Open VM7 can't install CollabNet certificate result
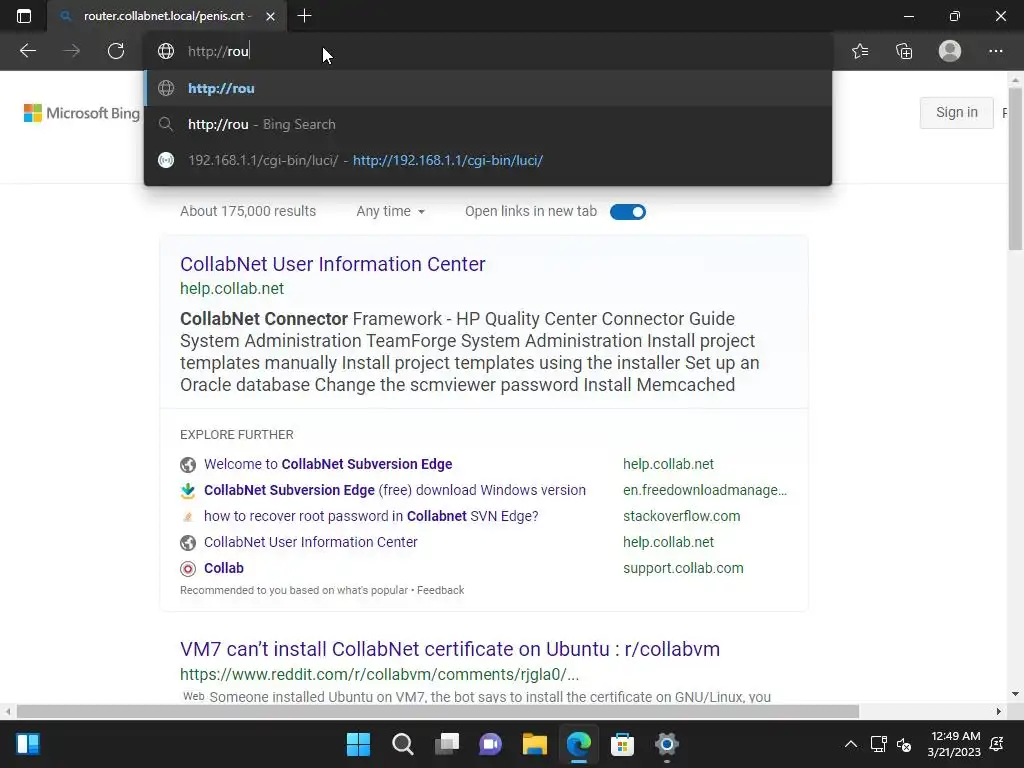 point(450,649)
